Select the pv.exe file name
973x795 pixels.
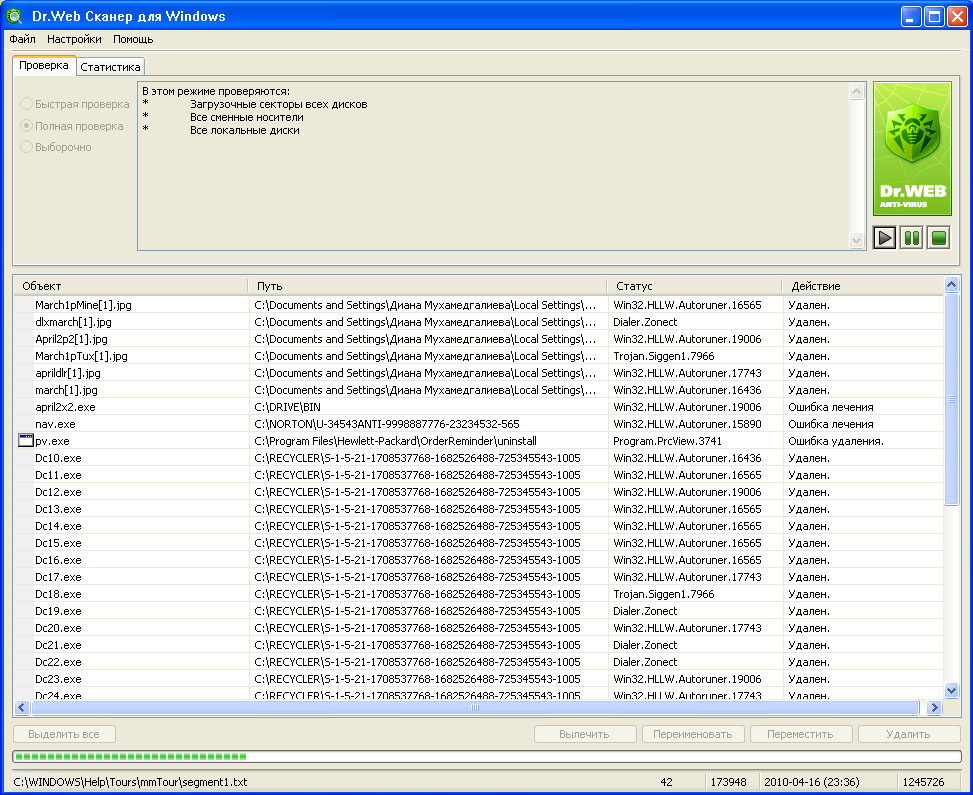tap(52, 441)
